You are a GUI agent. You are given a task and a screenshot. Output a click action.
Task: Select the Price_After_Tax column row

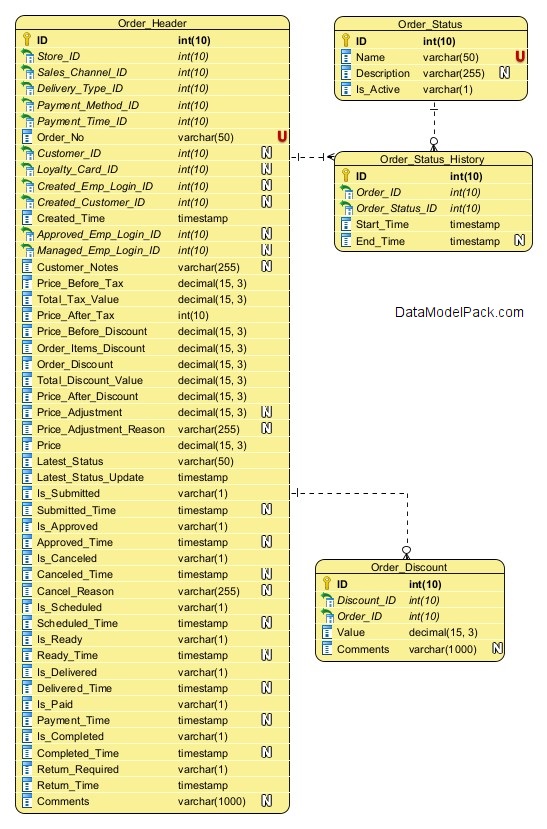(x=153, y=315)
